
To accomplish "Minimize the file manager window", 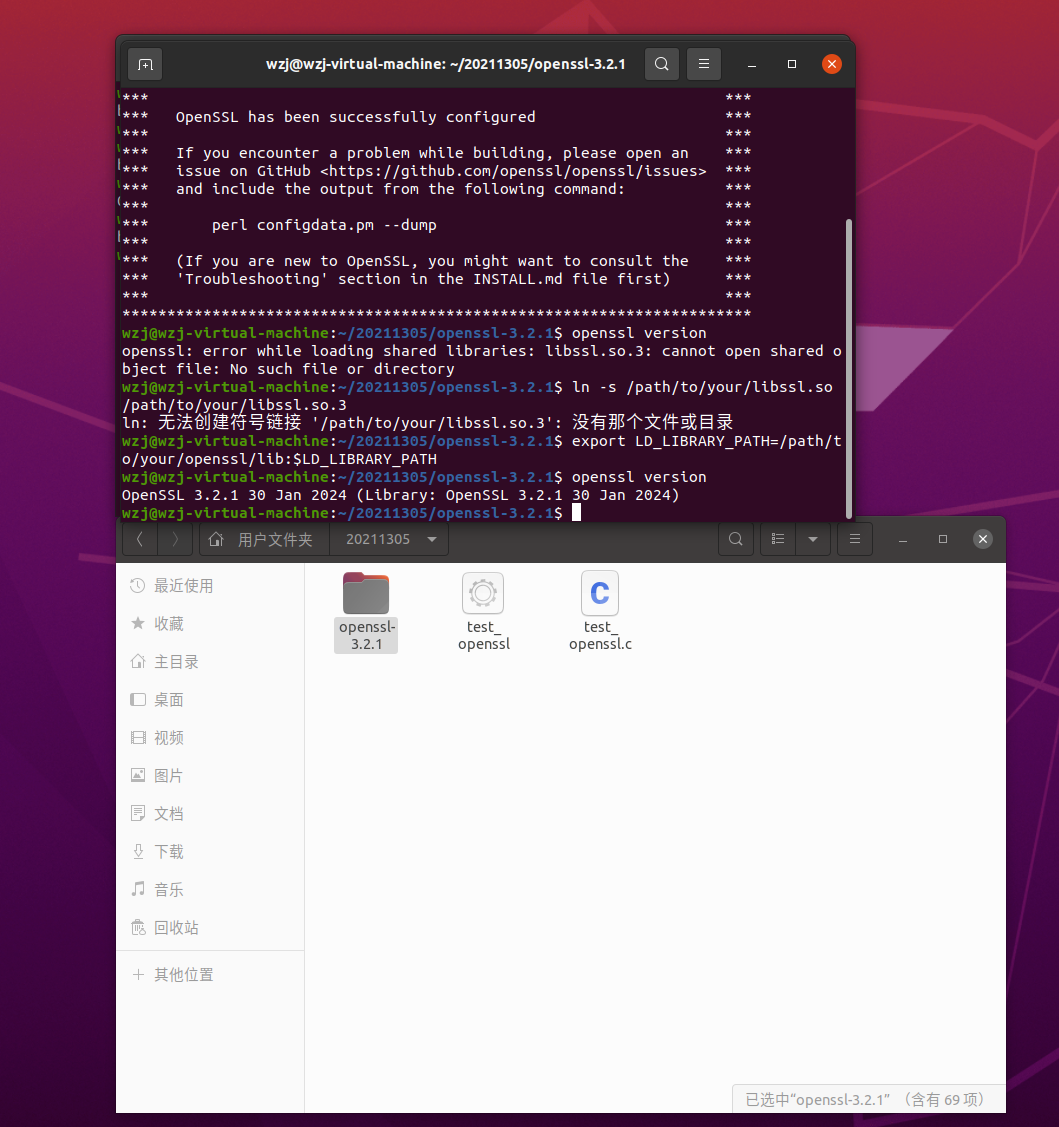I will click(x=903, y=539).
